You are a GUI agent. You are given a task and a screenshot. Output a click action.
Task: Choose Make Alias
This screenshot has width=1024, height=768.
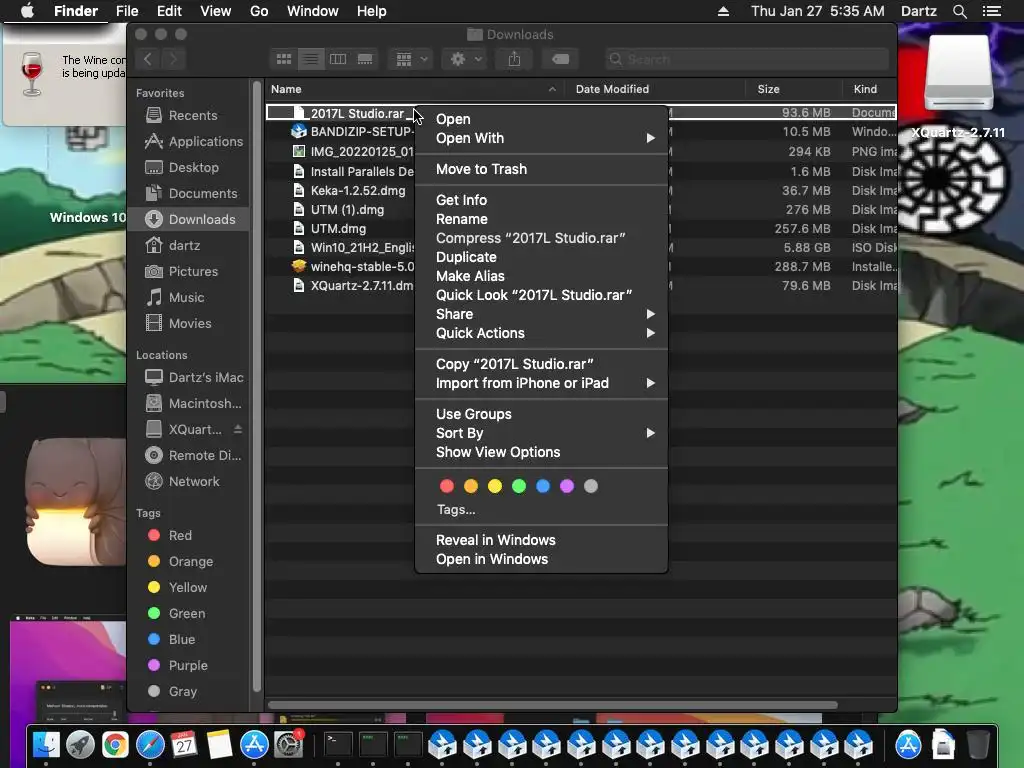pos(541,276)
